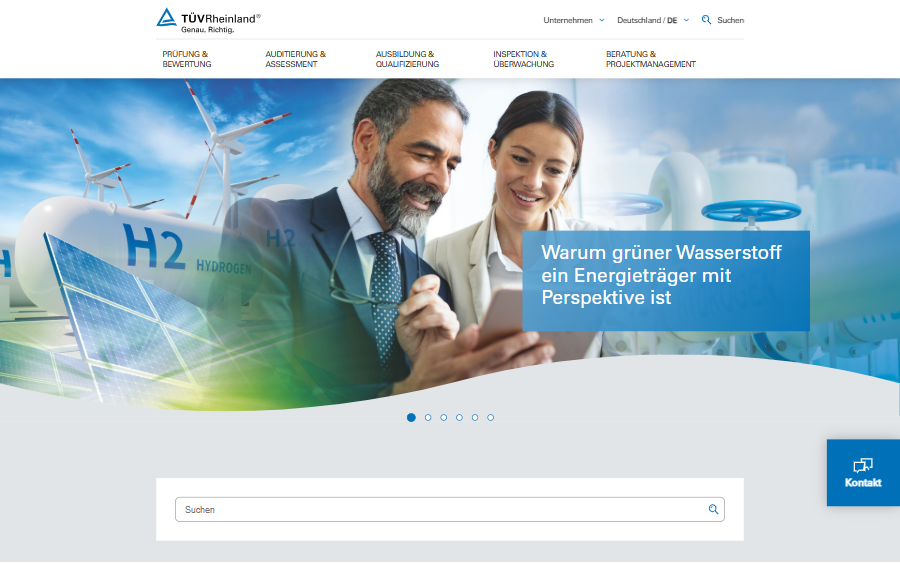Open the TÜV Rheinland logo homepage link

coord(208,21)
